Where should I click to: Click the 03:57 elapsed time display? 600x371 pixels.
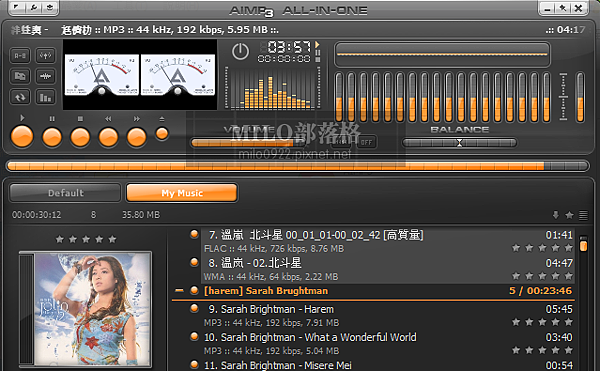tap(290, 47)
